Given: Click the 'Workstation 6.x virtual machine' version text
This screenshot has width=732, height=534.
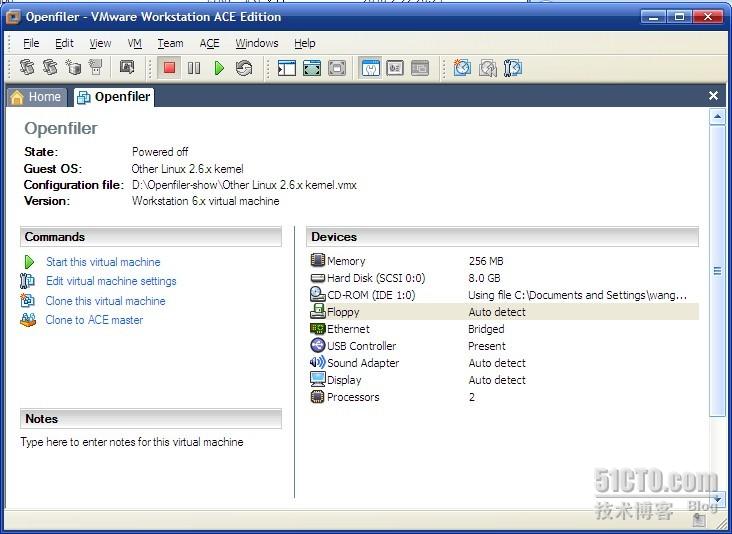Looking at the screenshot, I should tap(205, 201).
